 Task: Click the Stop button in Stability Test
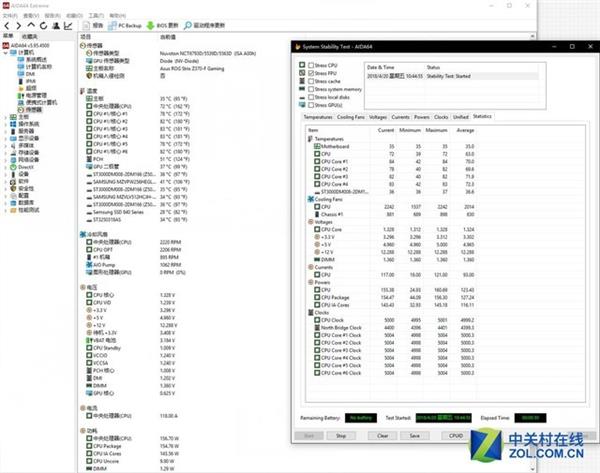(x=341, y=436)
